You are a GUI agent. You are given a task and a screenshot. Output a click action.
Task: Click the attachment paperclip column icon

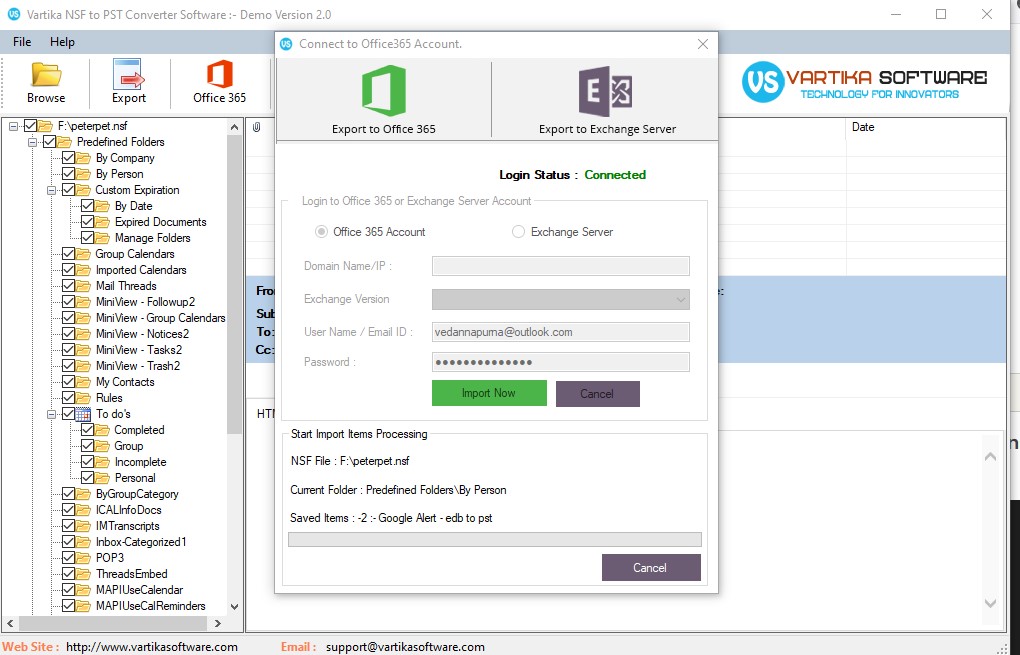[257, 127]
